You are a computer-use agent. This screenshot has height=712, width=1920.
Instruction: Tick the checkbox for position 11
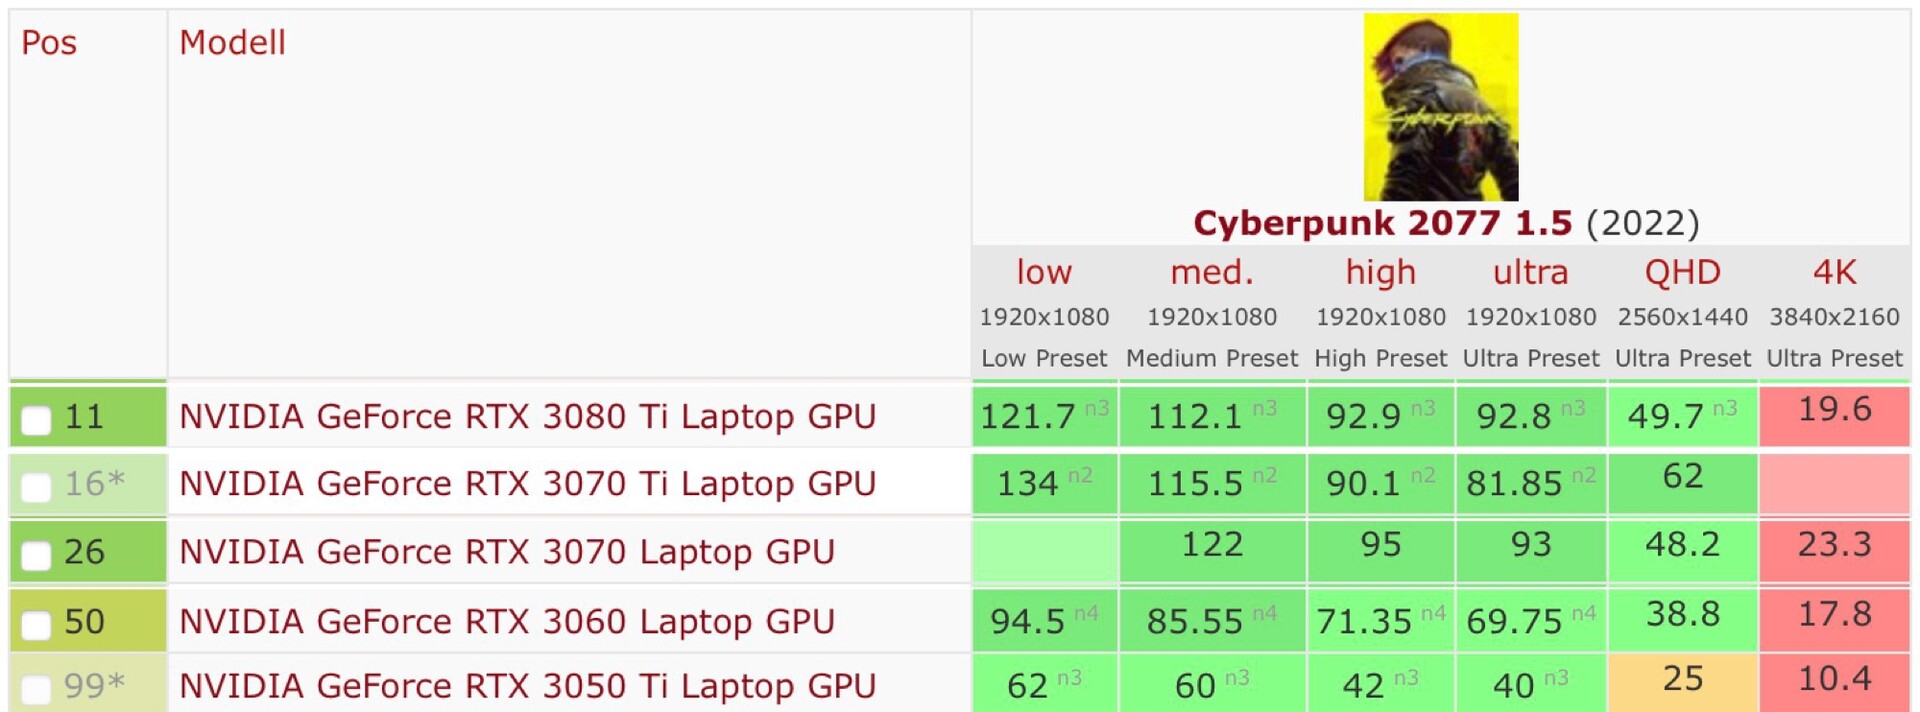coord(36,419)
